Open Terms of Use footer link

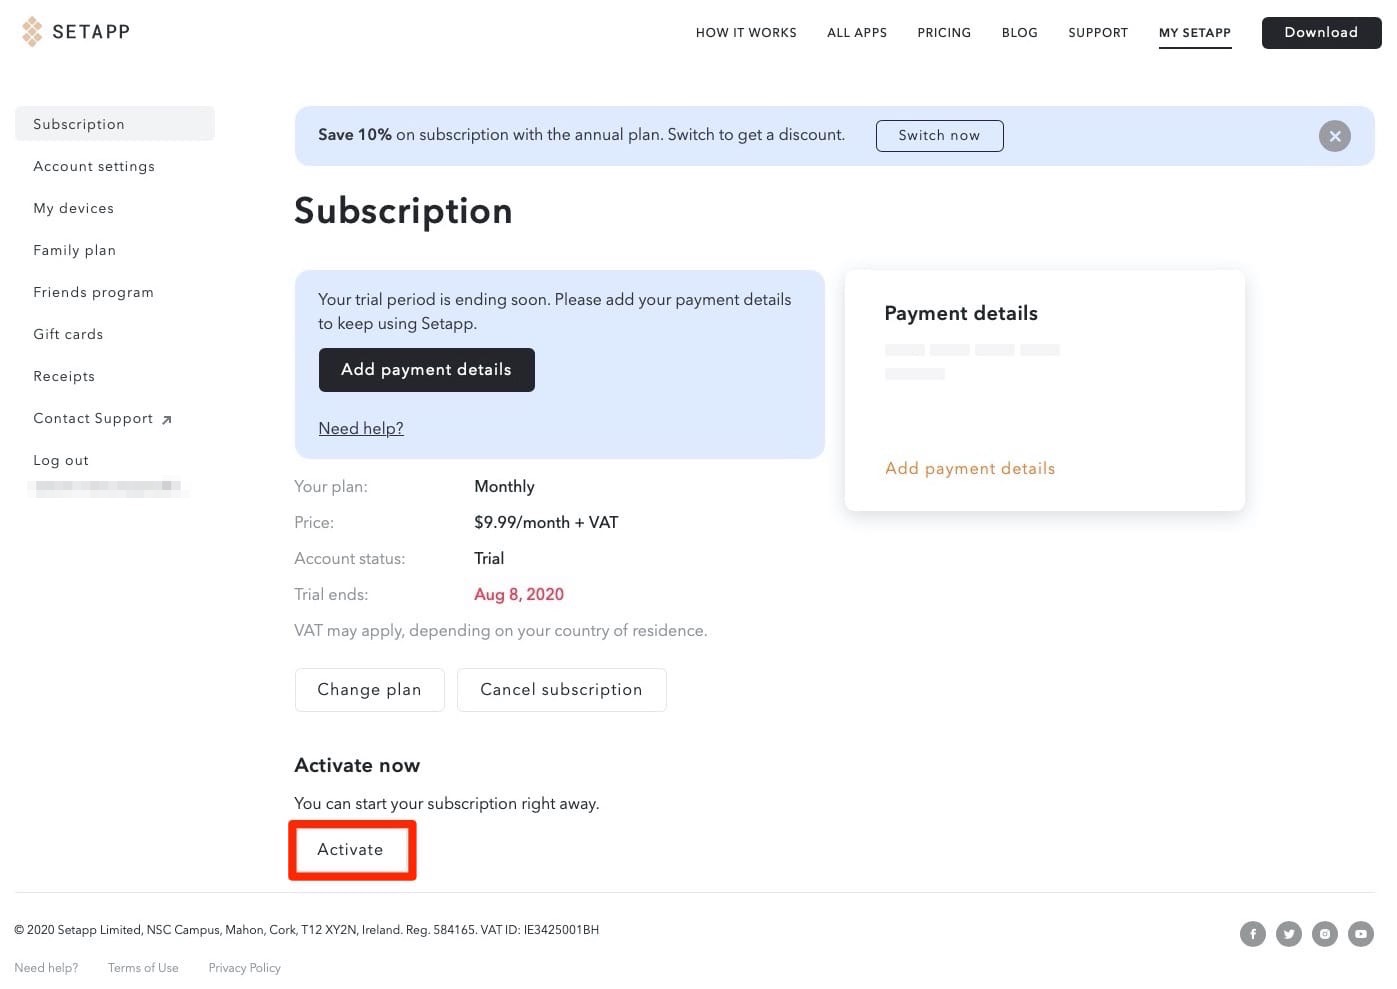point(143,968)
